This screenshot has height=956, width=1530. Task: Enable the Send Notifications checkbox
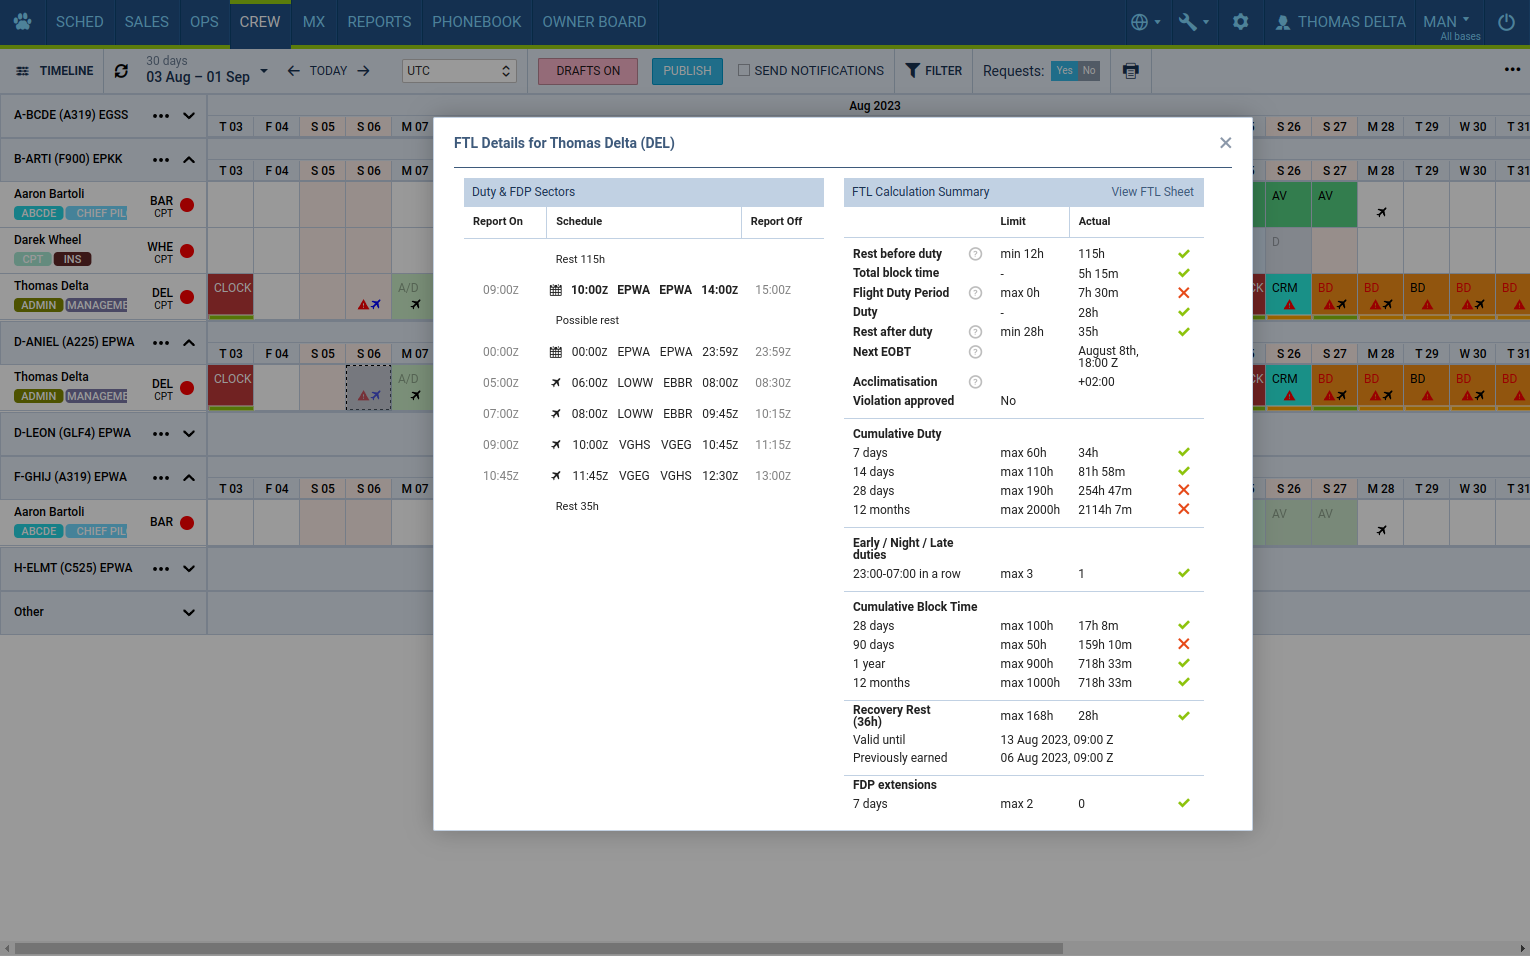pyautogui.click(x=744, y=71)
